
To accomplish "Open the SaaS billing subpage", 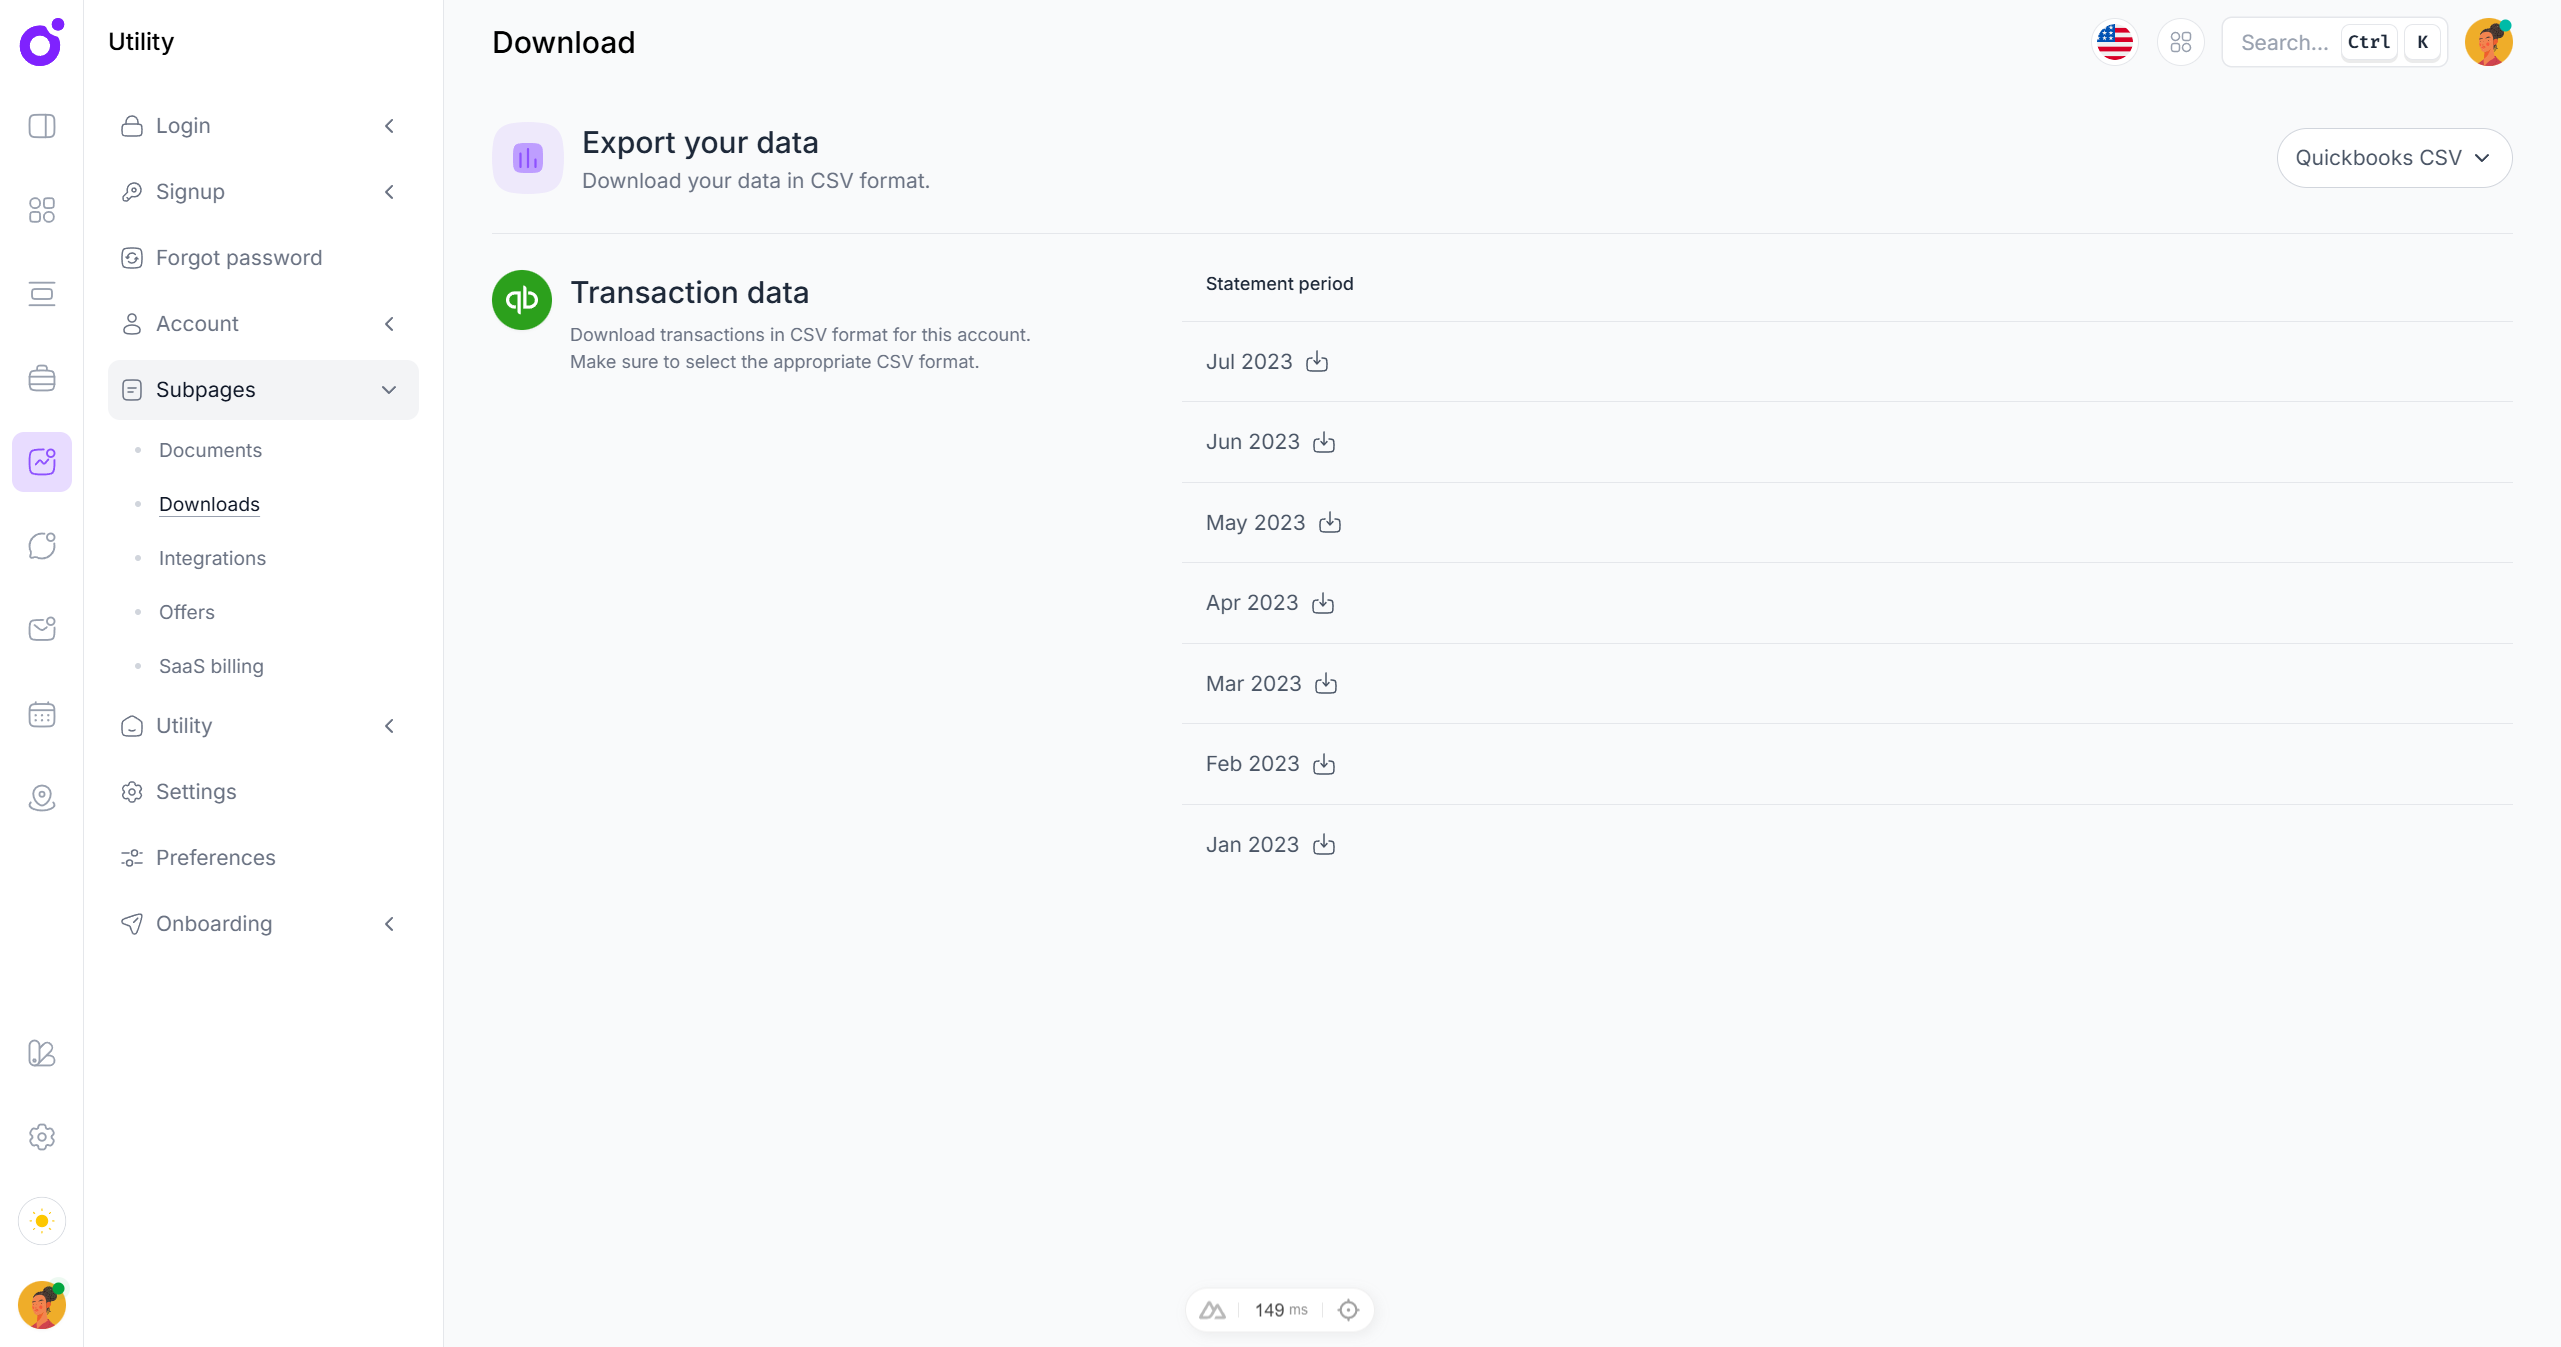I will 211,666.
